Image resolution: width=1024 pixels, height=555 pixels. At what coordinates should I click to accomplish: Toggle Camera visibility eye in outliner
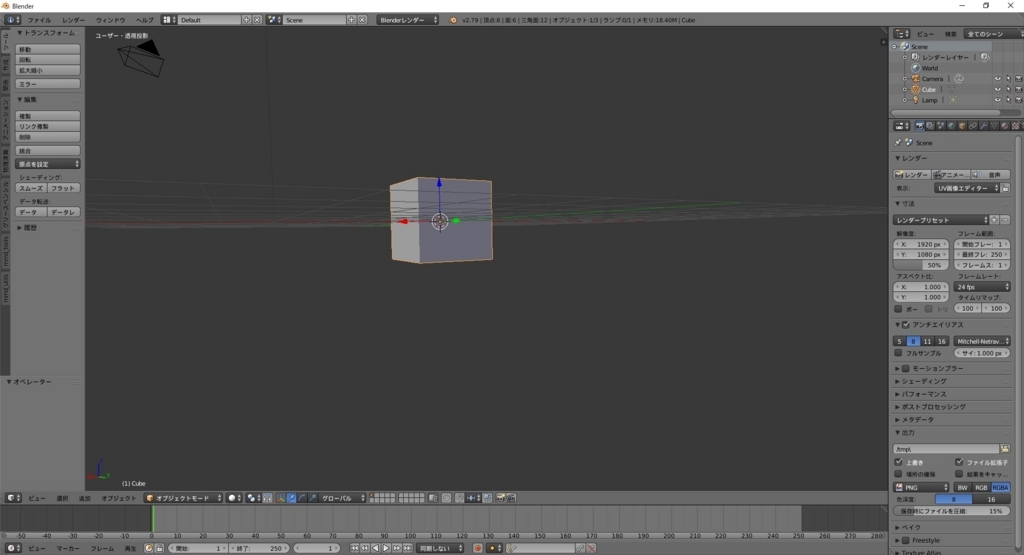click(x=997, y=79)
